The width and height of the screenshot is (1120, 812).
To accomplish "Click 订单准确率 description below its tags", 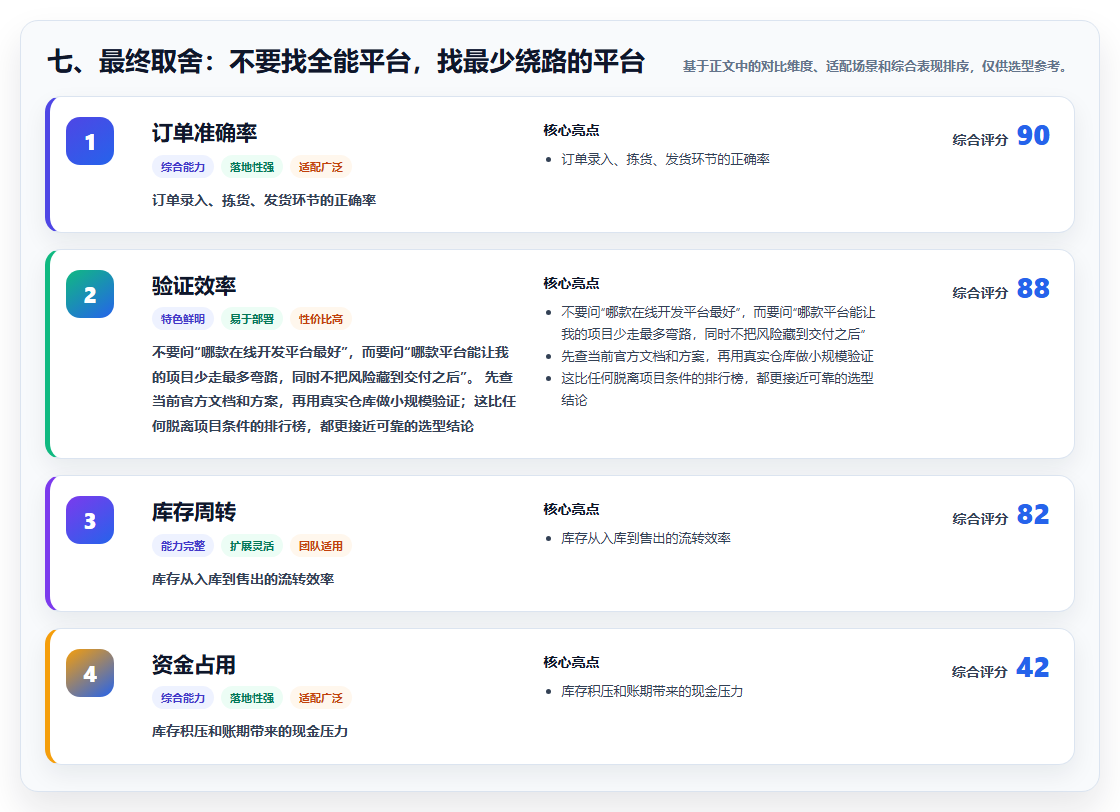I will (264, 201).
